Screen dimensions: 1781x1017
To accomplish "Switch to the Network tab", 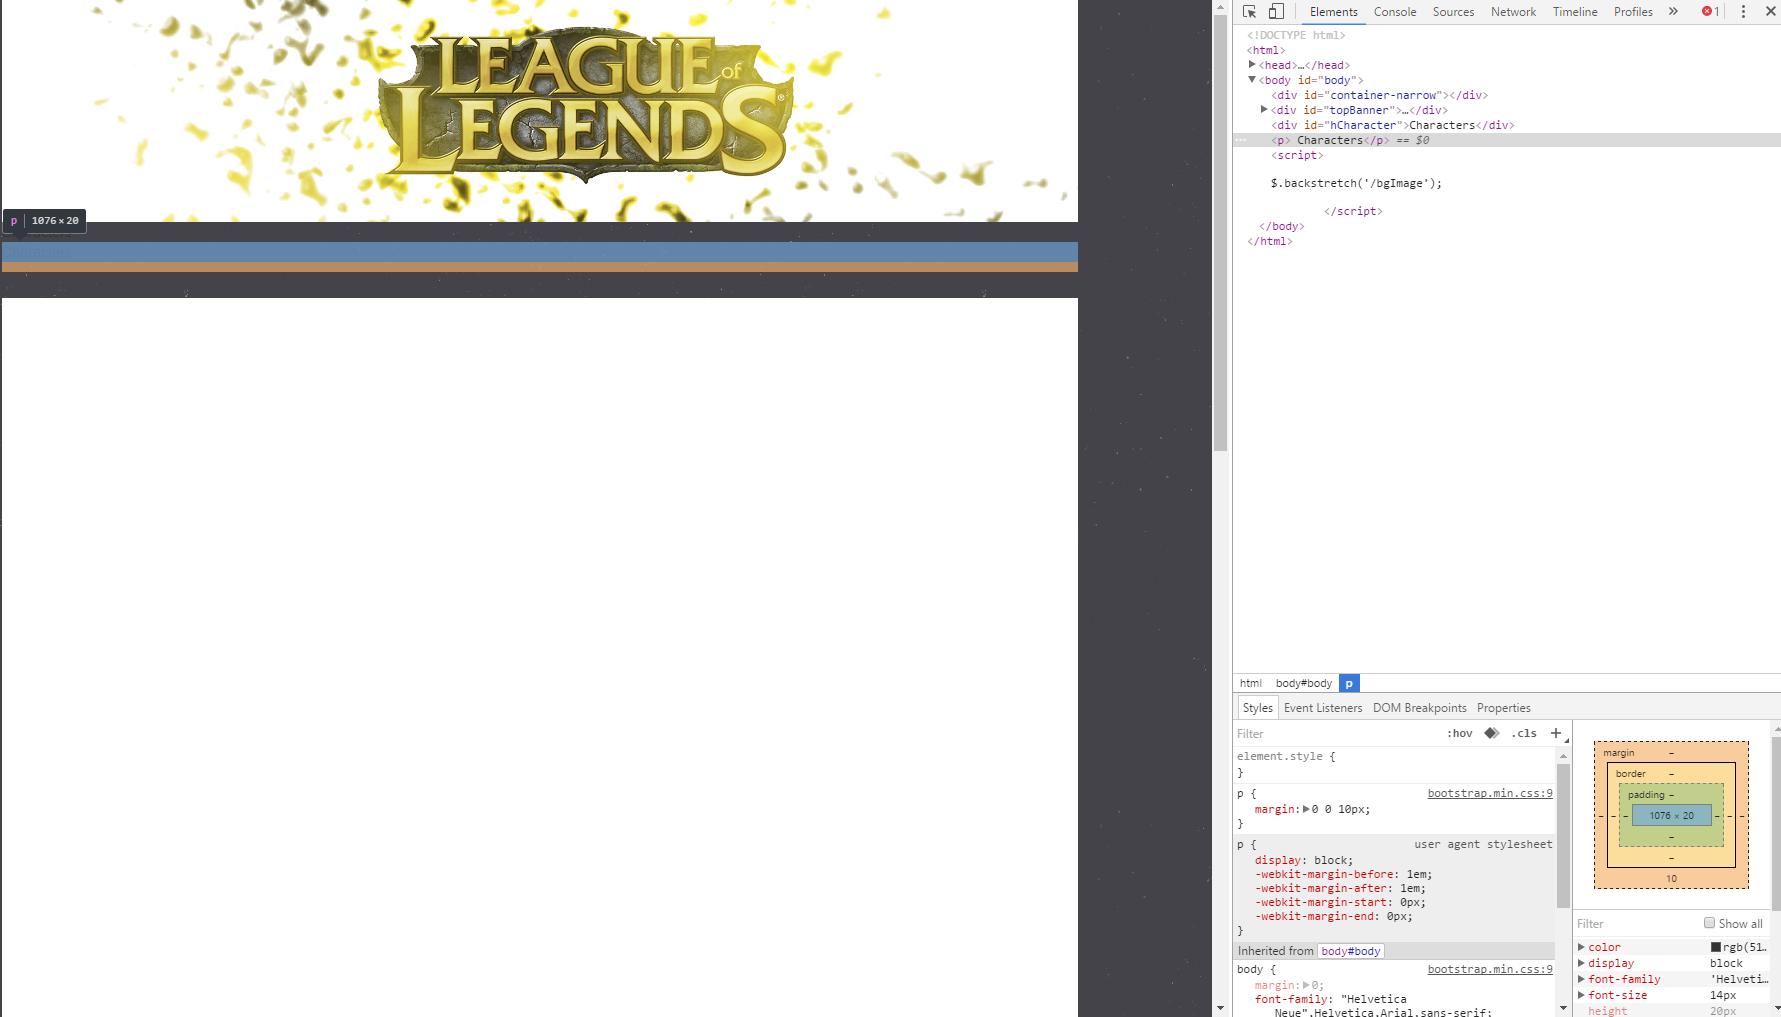I will 1513,12.
